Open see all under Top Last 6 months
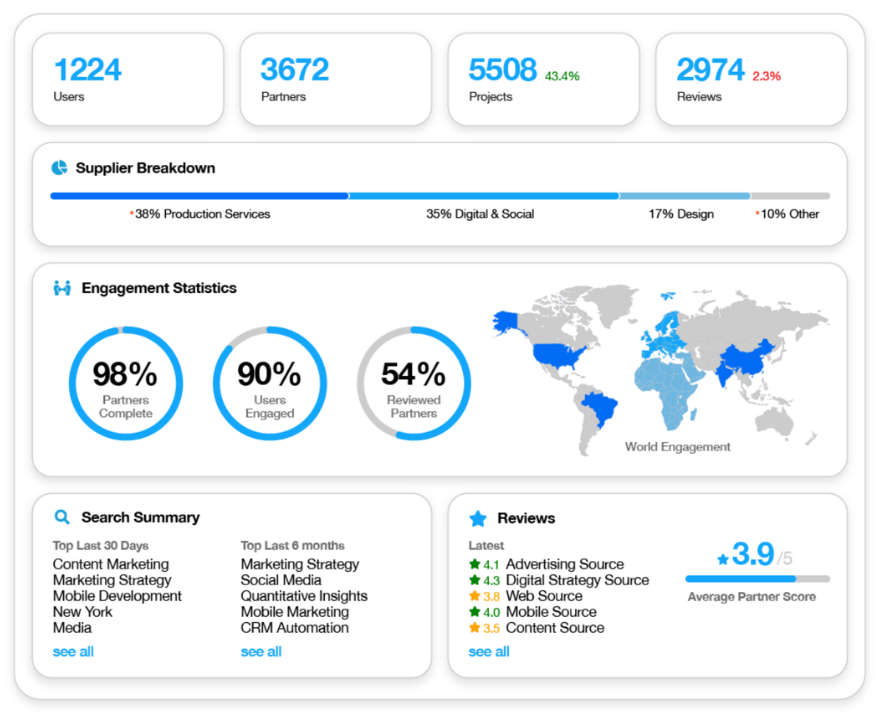Image resolution: width=884 pixels, height=720 pixels. pos(260,651)
